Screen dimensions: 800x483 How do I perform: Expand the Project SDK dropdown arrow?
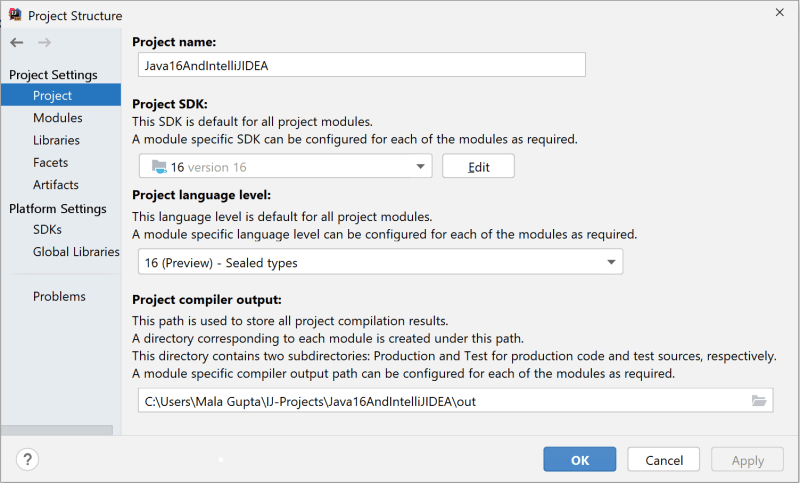click(x=420, y=166)
